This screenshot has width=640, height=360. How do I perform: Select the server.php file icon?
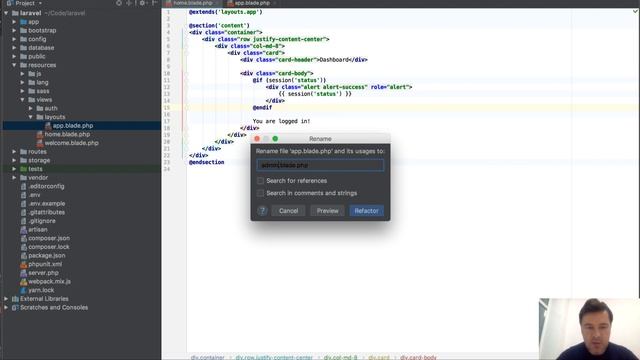(24, 273)
